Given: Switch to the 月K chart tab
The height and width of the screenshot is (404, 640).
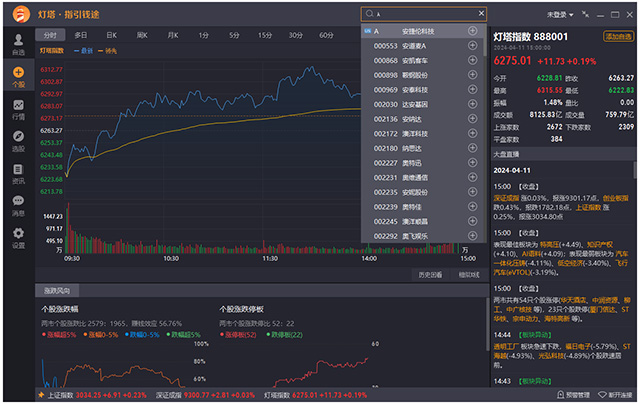Looking at the screenshot, I should (173, 35).
